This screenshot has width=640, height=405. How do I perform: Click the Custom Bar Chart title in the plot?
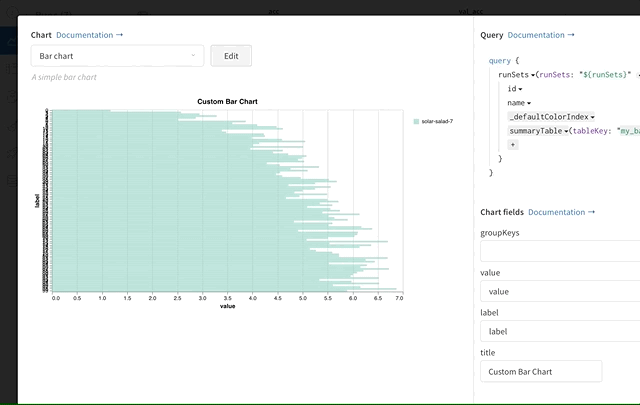point(227,102)
